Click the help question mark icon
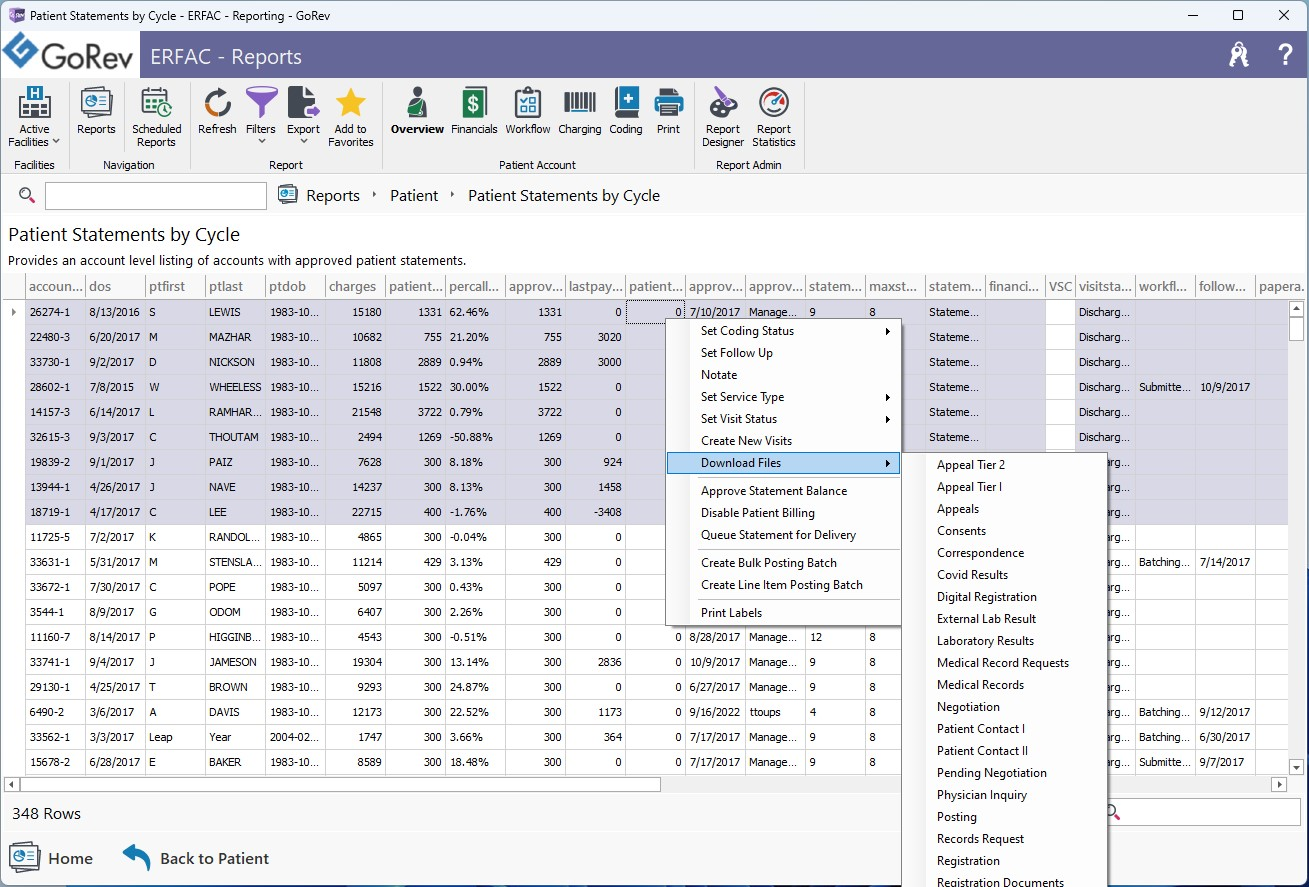This screenshot has width=1309, height=887. (1285, 56)
